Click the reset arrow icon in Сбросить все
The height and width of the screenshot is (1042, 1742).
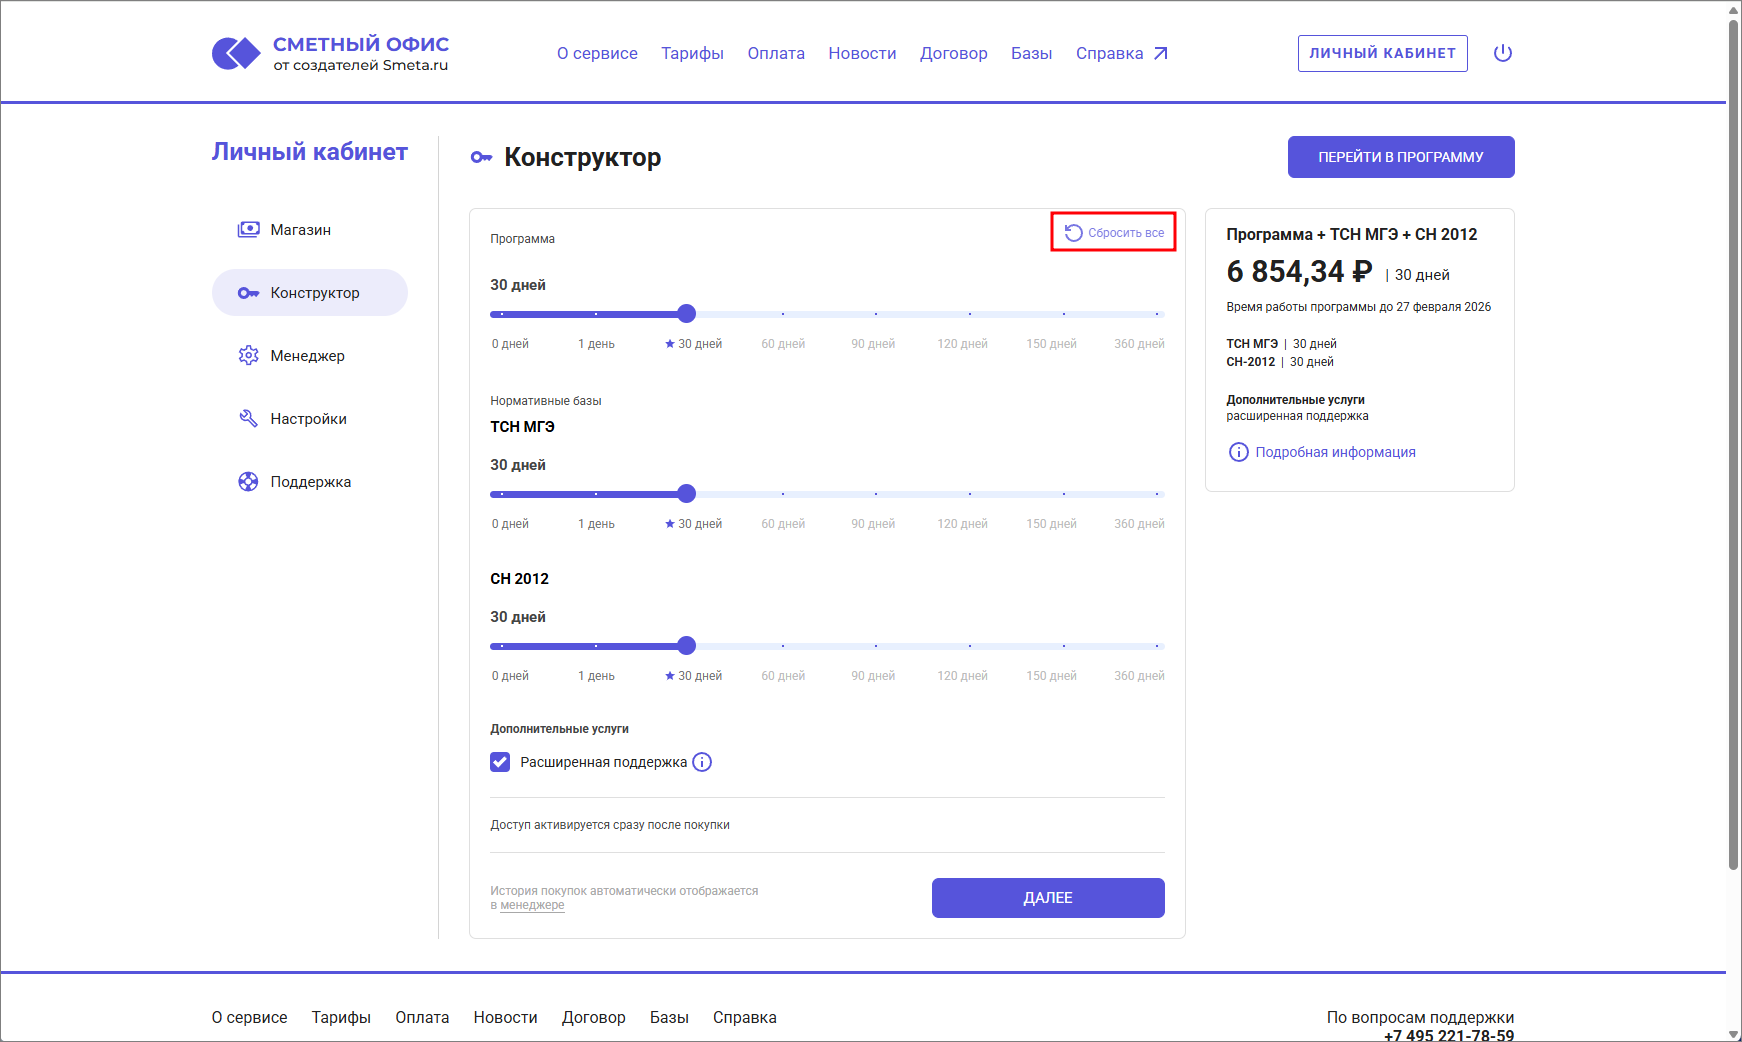[1074, 232]
